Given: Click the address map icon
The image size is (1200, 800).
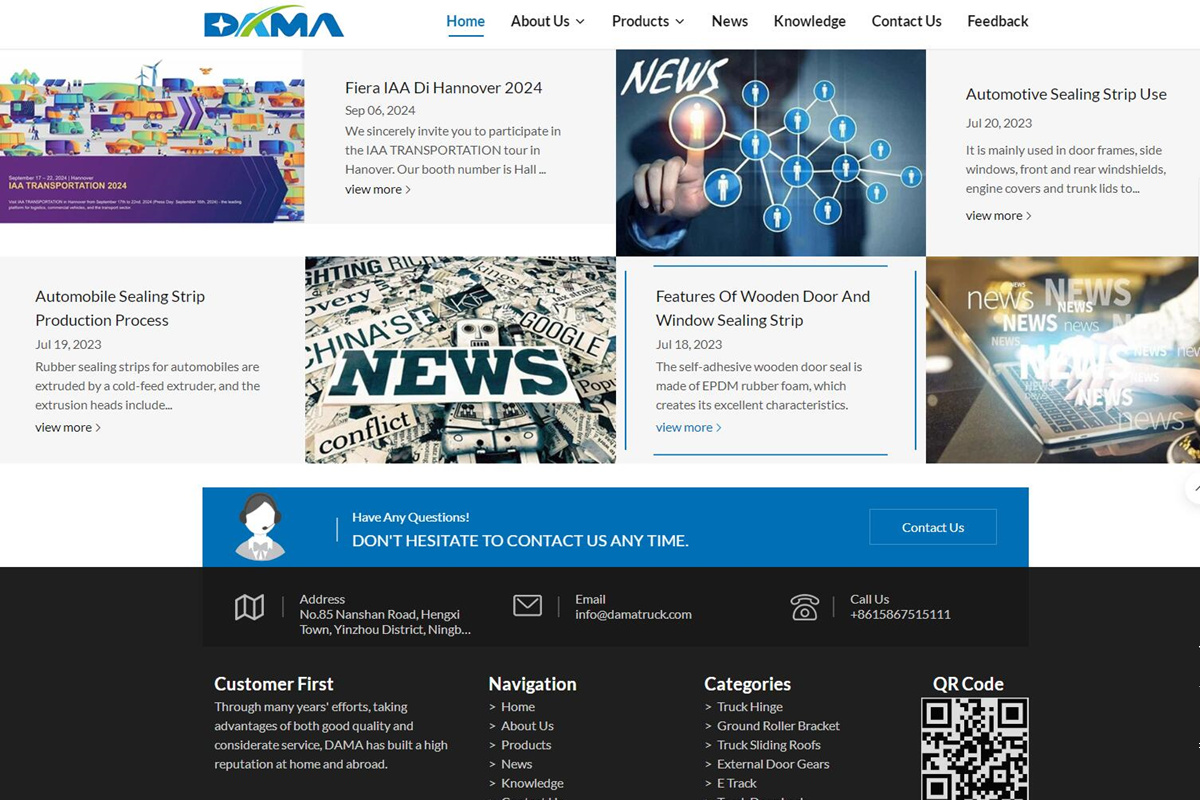Looking at the screenshot, I should coord(249,607).
